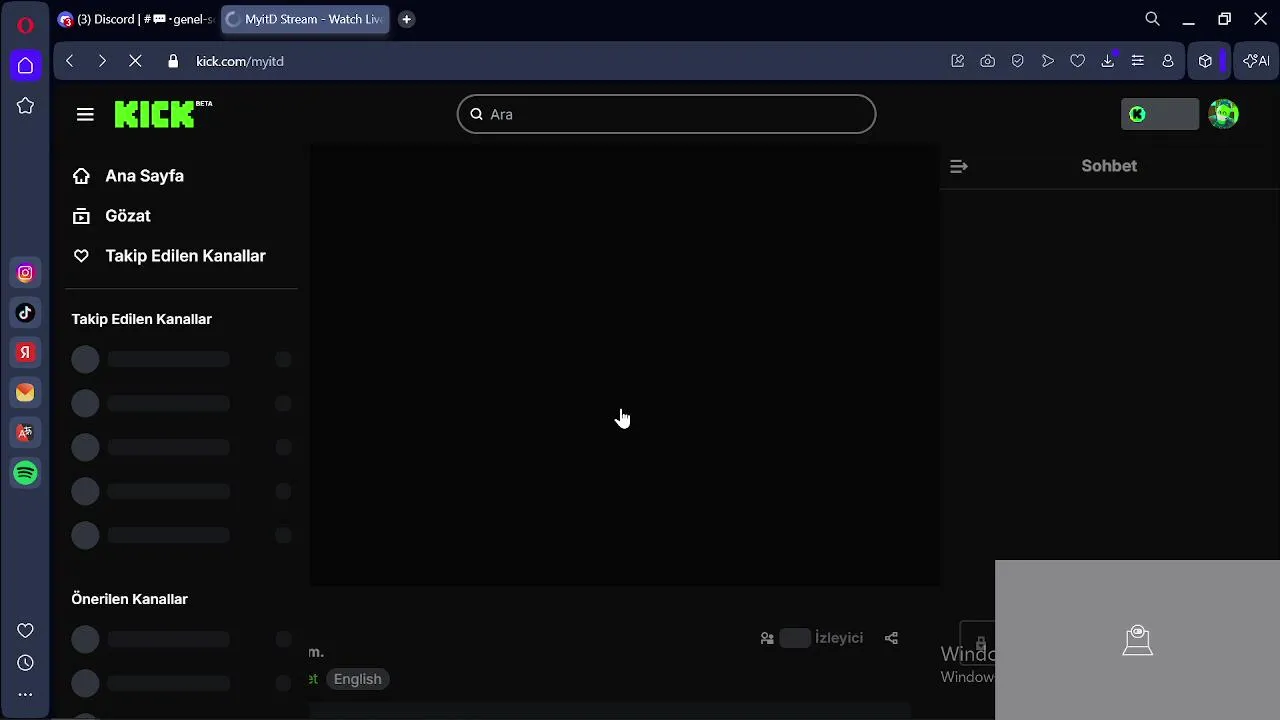The width and height of the screenshot is (1280, 720).
Task: Open the ad blocker shield icon
Action: [x=1017, y=61]
